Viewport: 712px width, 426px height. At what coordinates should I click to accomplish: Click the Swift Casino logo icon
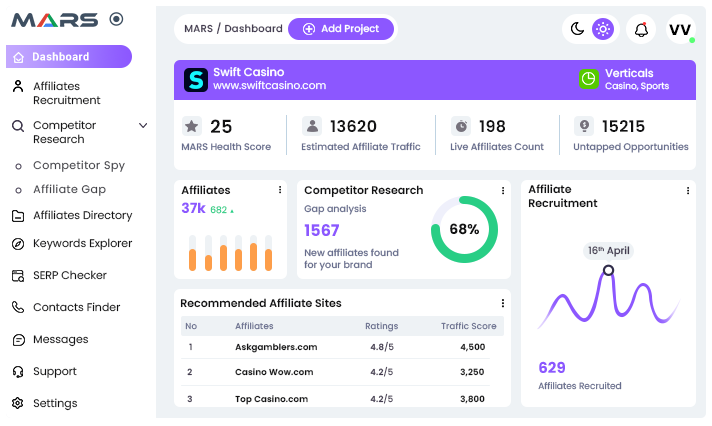(196, 79)
